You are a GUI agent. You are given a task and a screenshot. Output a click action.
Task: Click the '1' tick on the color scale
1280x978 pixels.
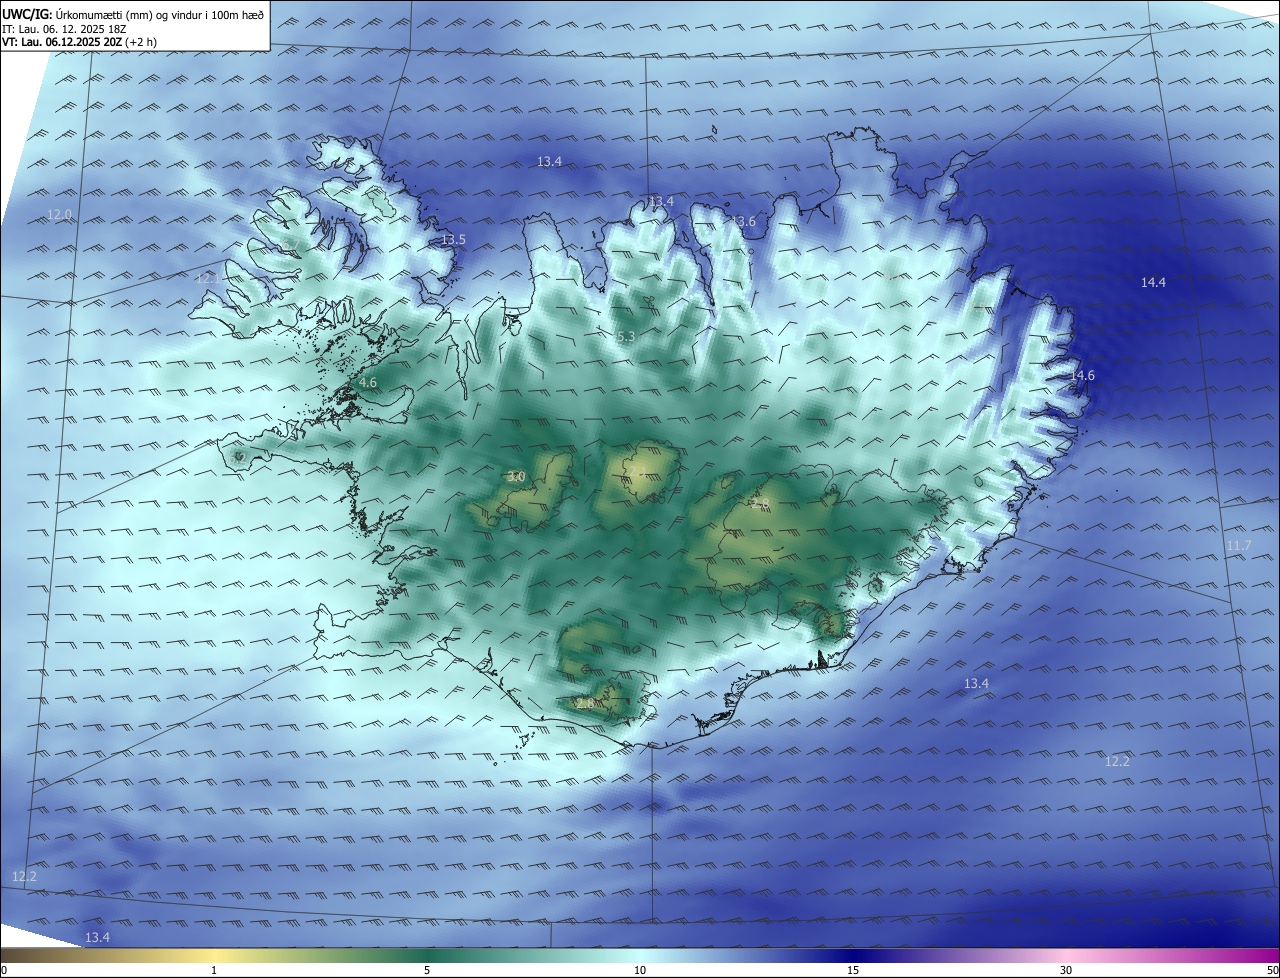pos(214,970)
